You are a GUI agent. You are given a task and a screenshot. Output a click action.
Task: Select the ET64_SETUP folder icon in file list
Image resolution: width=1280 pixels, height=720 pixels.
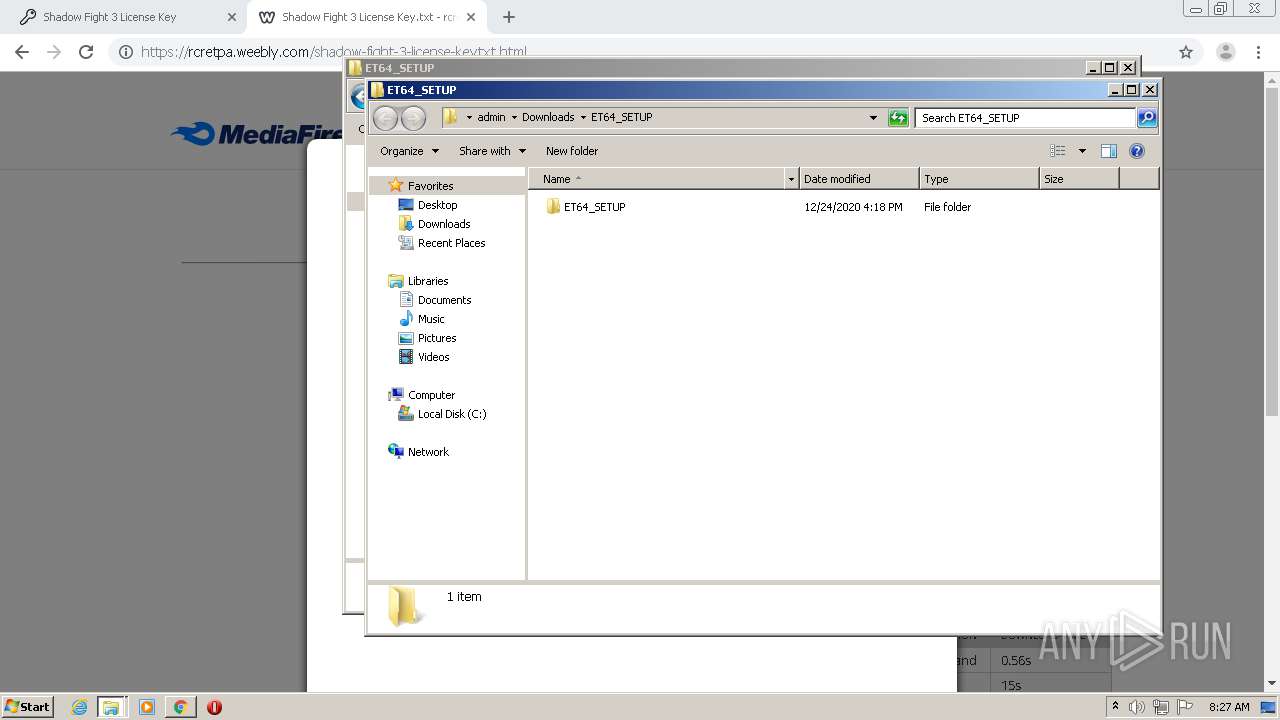coord(553,207)
